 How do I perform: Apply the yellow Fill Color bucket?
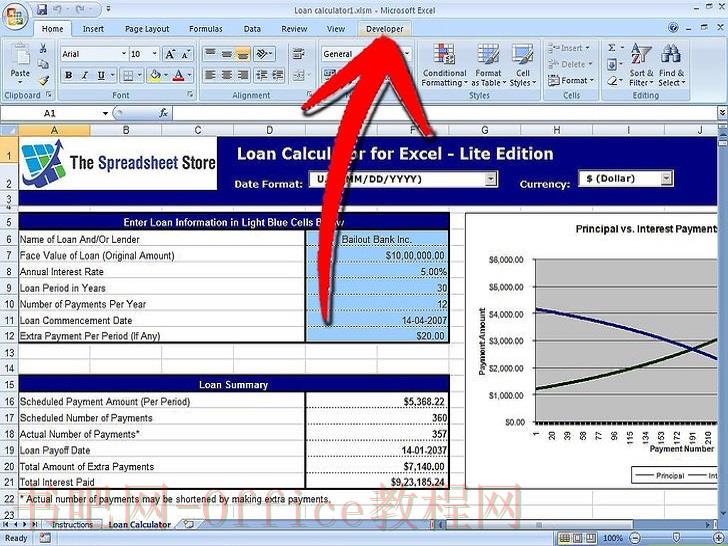tap(155, 75)
